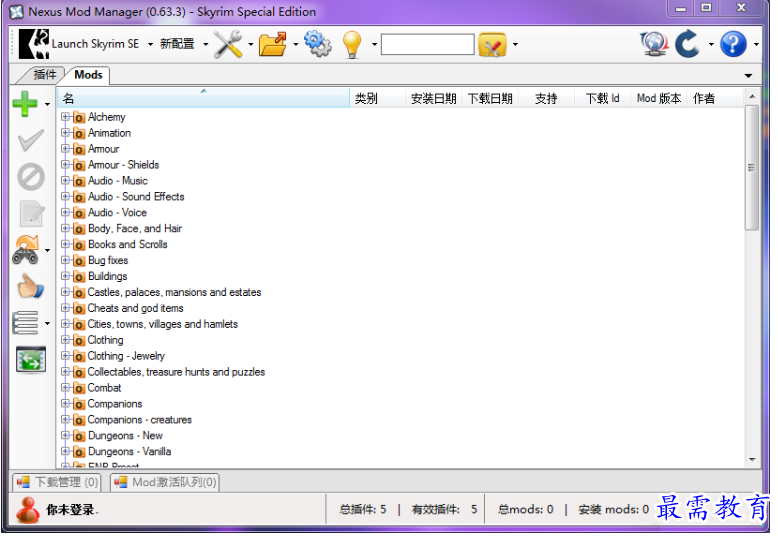Click the Clothing folder icon
This screenshot has width=778, height=539.
tap(79, 340)
